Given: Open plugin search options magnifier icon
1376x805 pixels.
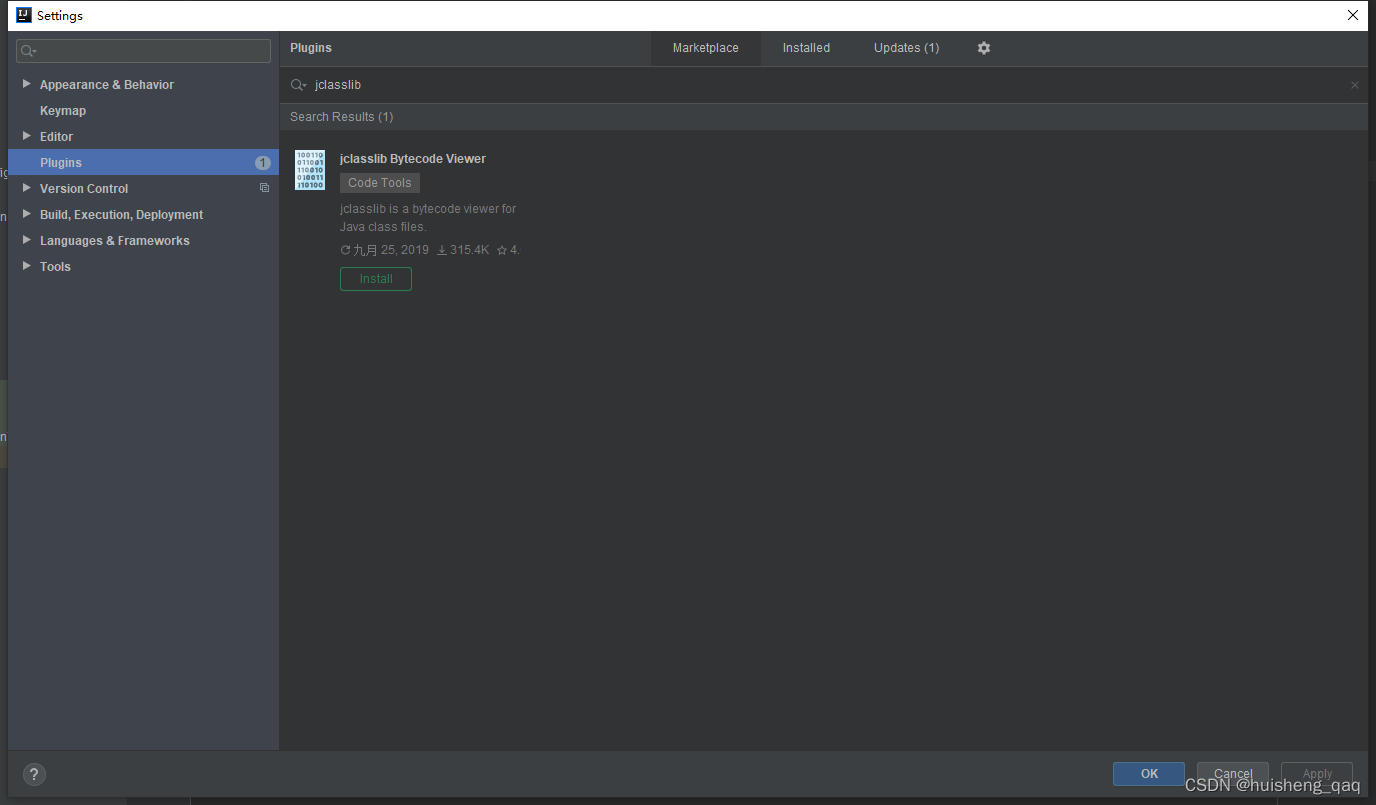Looking at the screenshot, I should (x=298, y=85).
